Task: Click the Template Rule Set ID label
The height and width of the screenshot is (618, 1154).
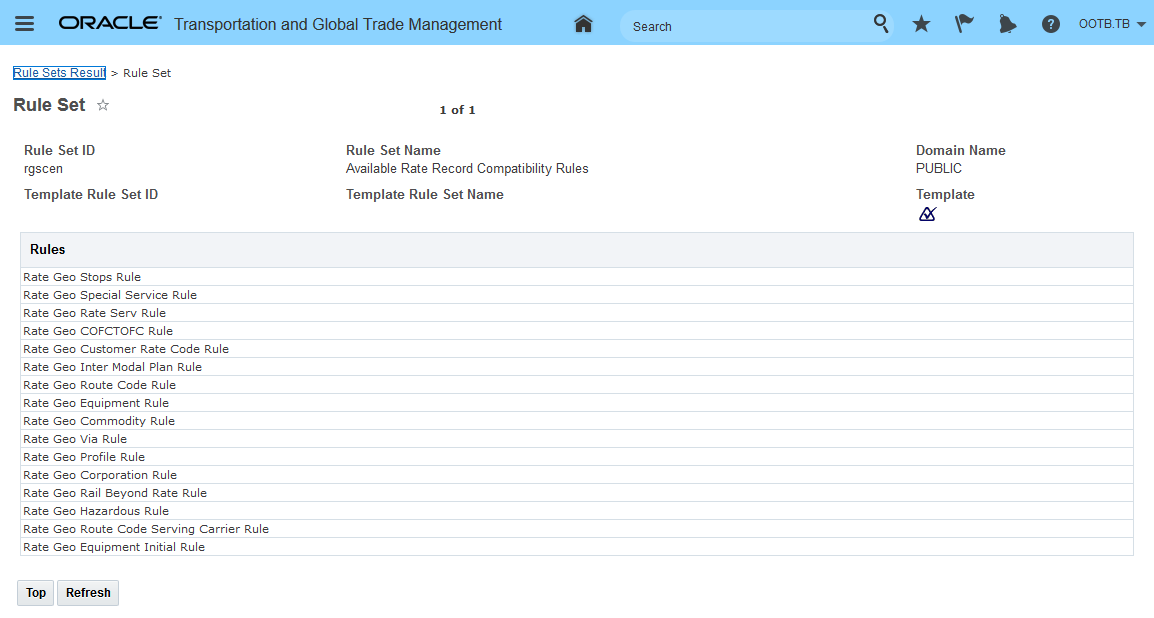Action: 91,194
